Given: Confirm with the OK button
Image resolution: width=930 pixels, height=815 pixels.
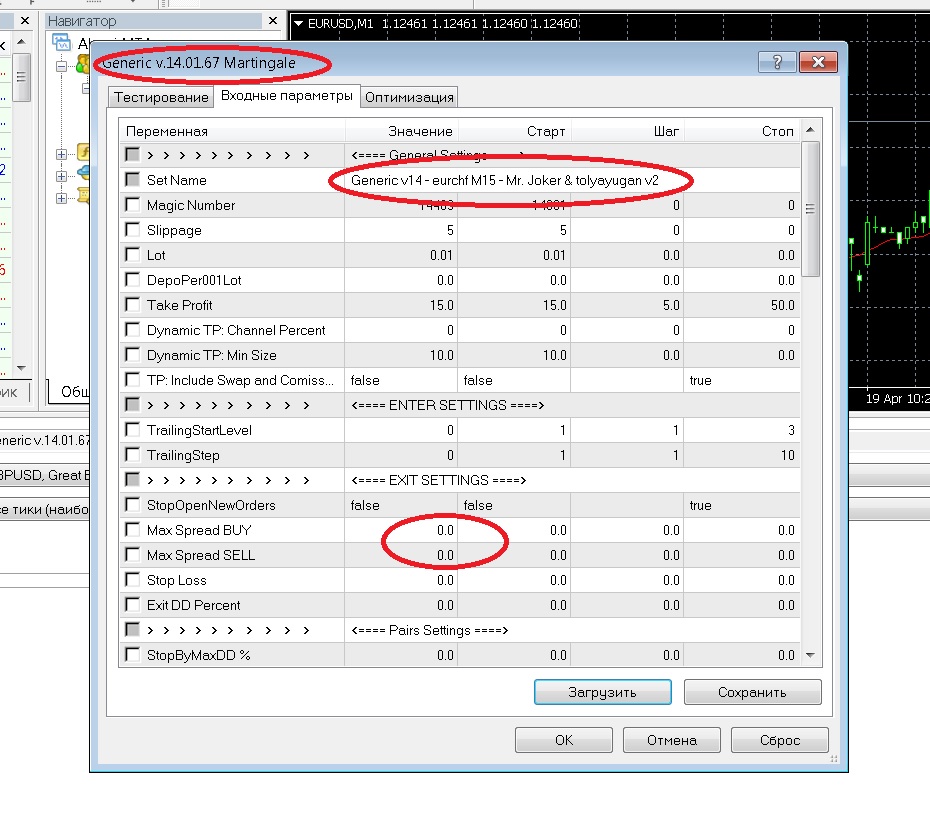Looking at the screenshot, I should point(563,740).
